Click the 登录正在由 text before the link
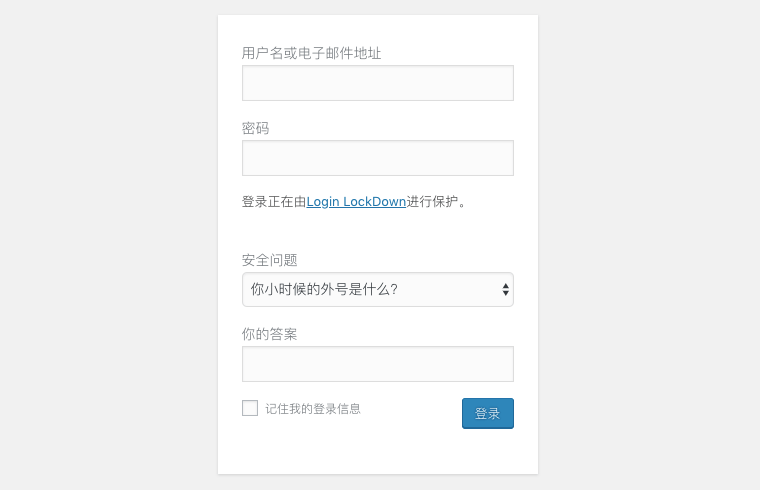 [x=274, y=202]
